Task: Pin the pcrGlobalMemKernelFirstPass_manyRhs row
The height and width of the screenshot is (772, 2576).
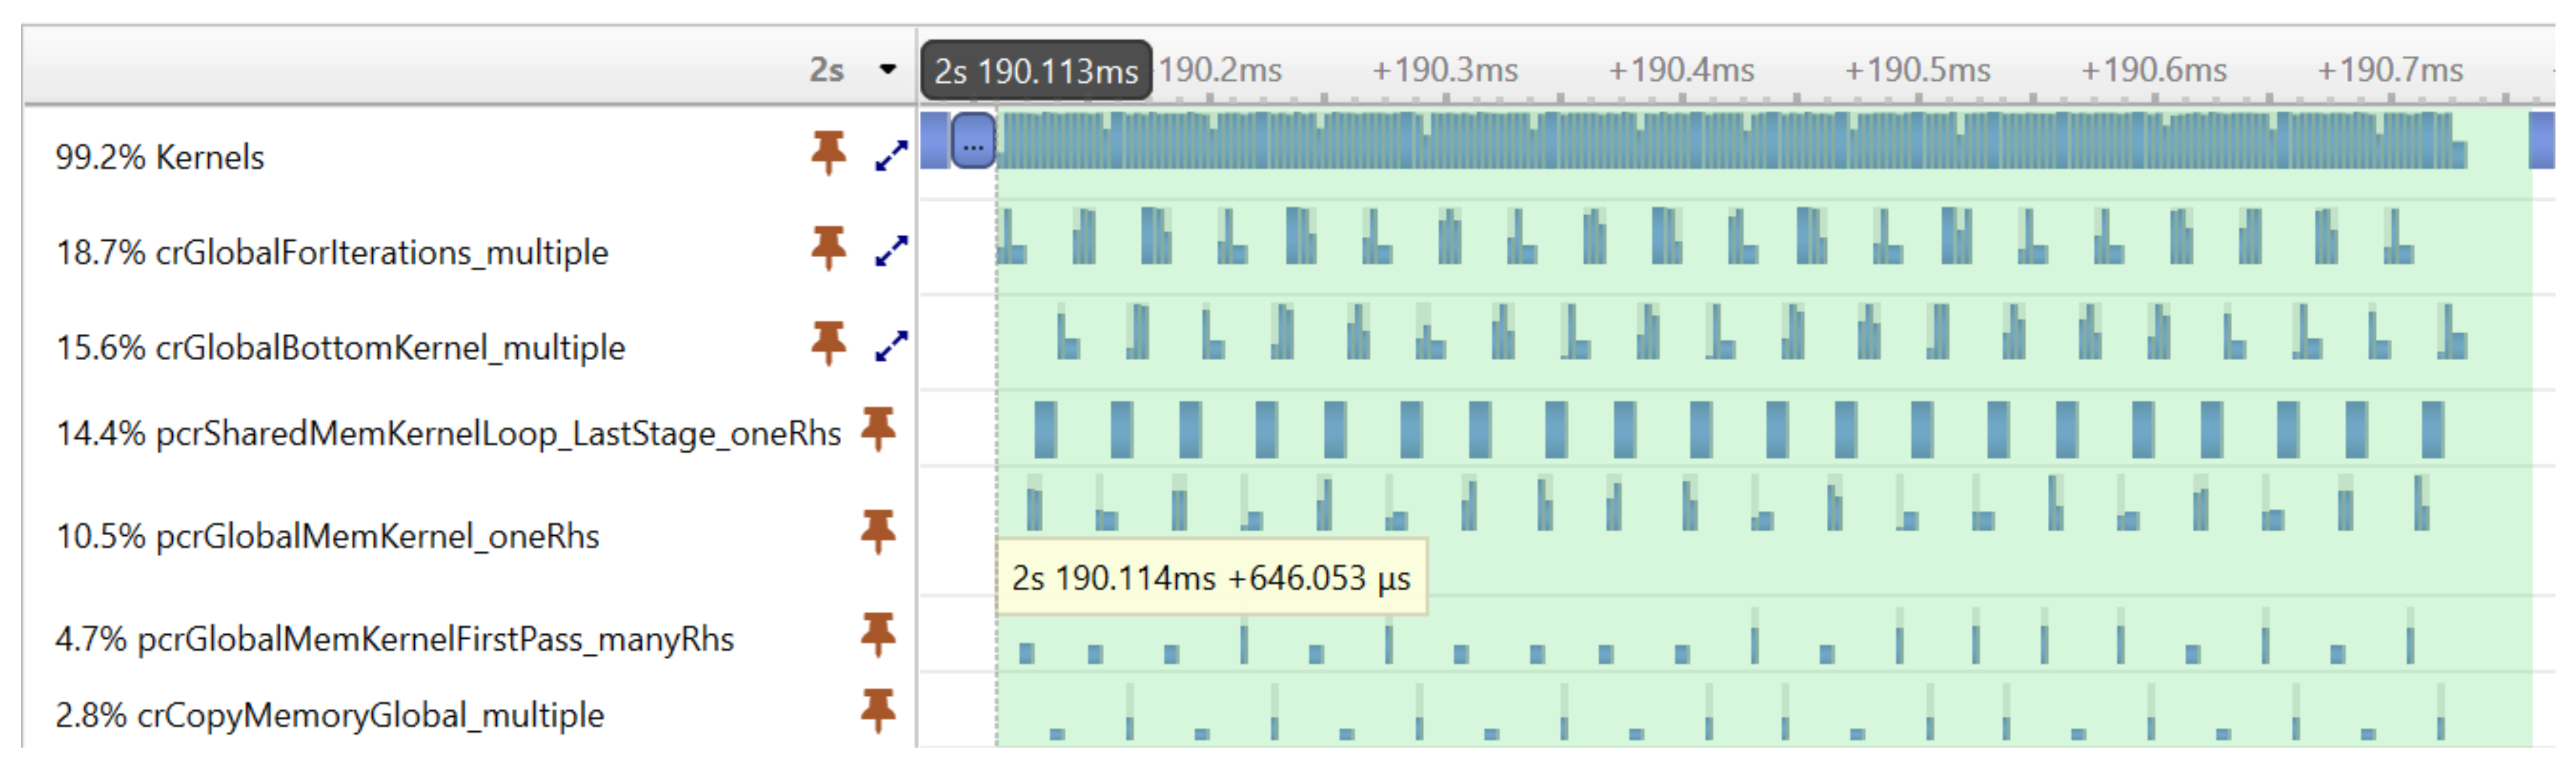Action: 878,634
